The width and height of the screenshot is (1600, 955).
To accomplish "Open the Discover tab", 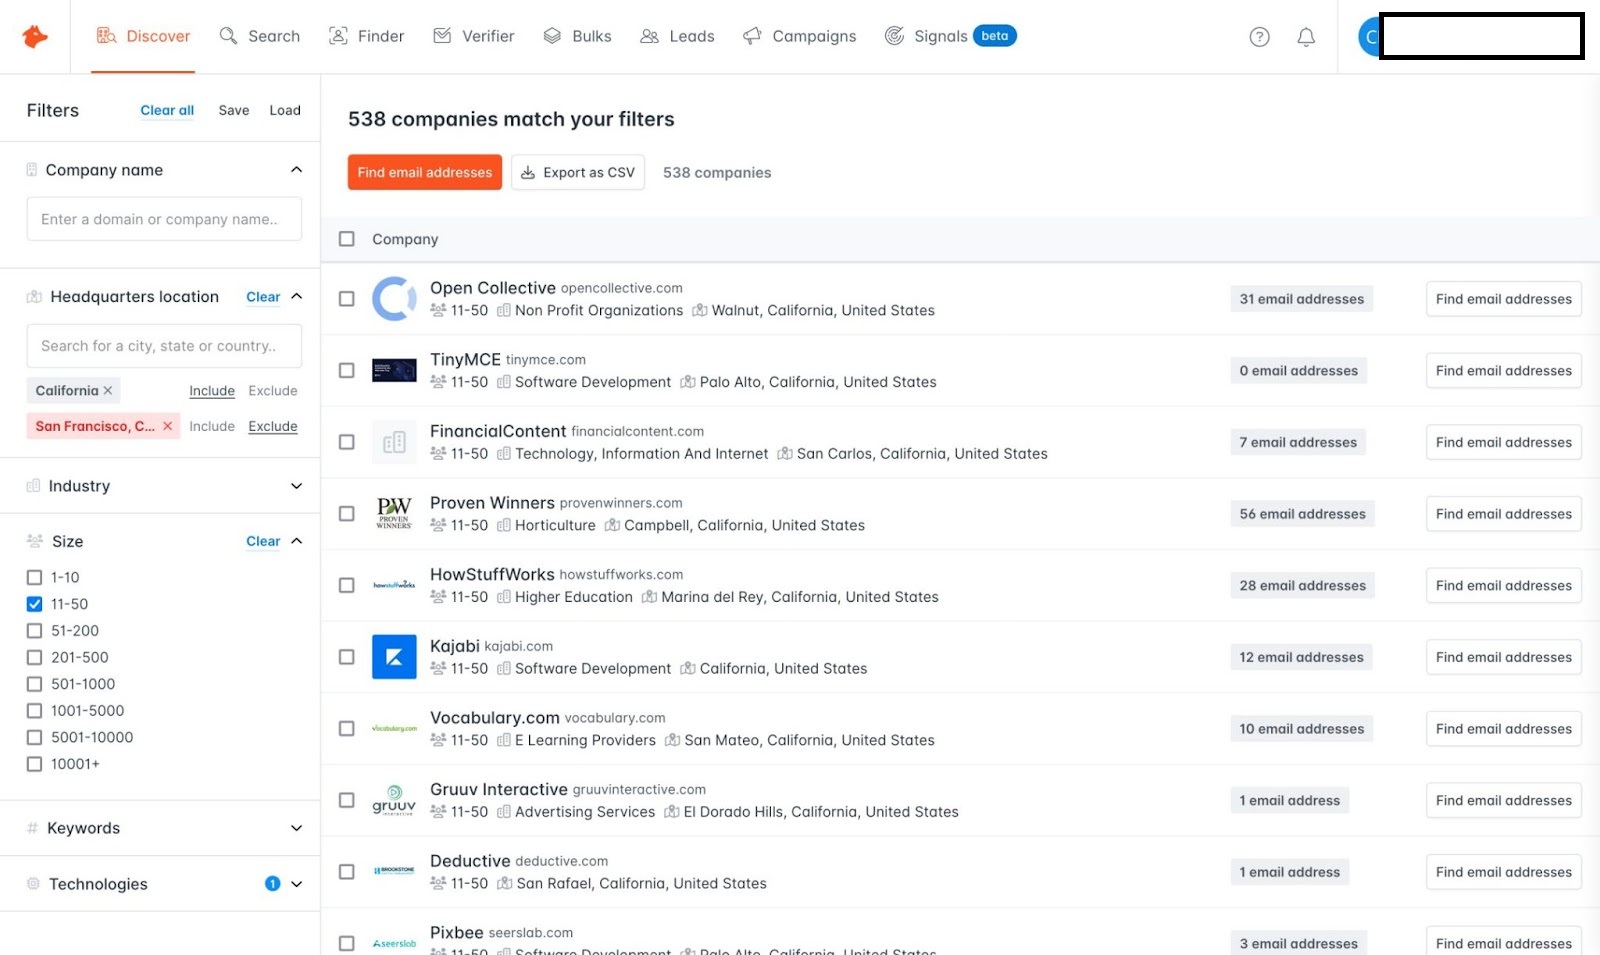I will (x=143, y=36).
